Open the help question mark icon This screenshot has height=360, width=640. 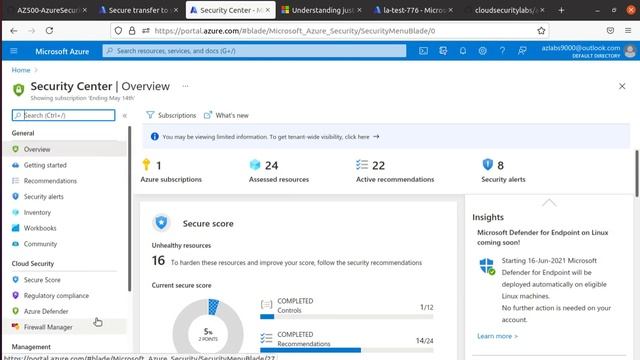502,51
